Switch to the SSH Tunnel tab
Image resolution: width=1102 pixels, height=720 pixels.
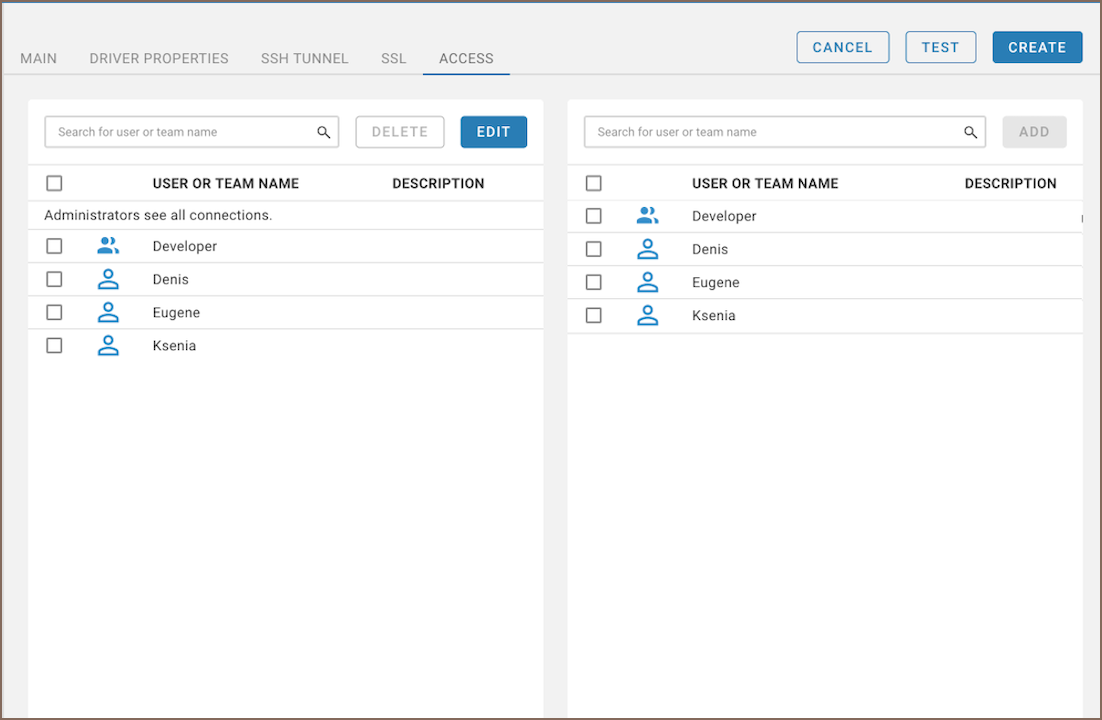tap(304, 59)
